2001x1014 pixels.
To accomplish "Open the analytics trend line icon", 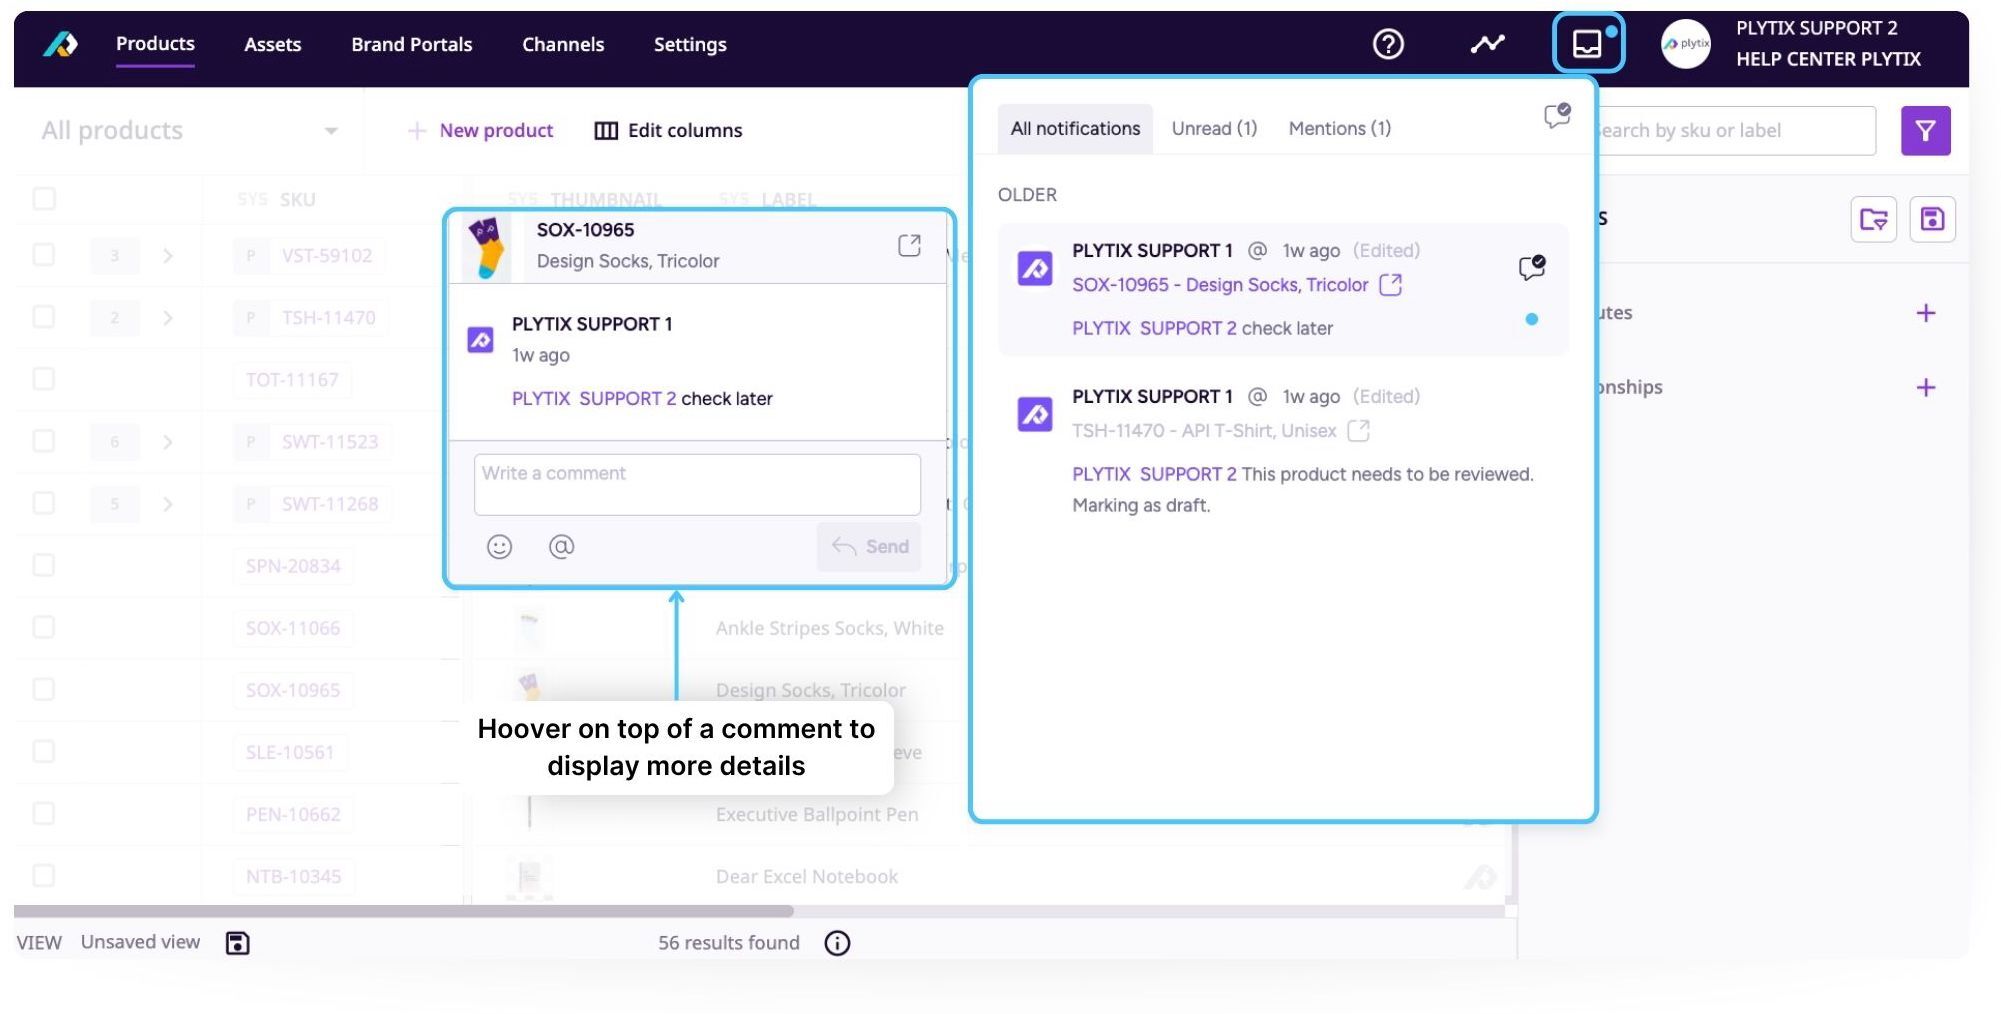I will click(x=1487, y=44).
